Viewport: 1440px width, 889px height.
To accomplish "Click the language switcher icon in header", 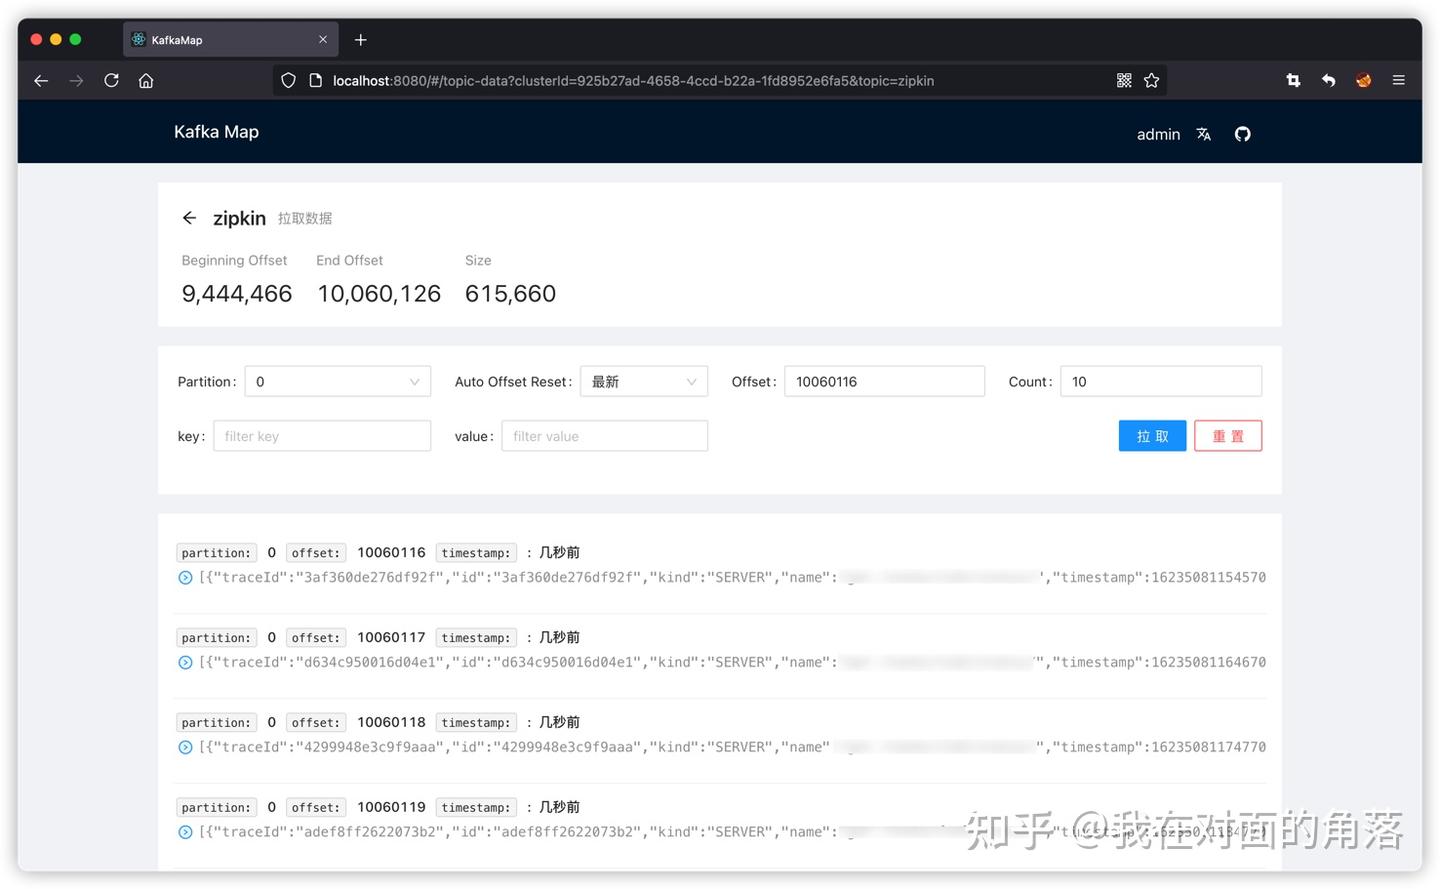I will 1203,133.
